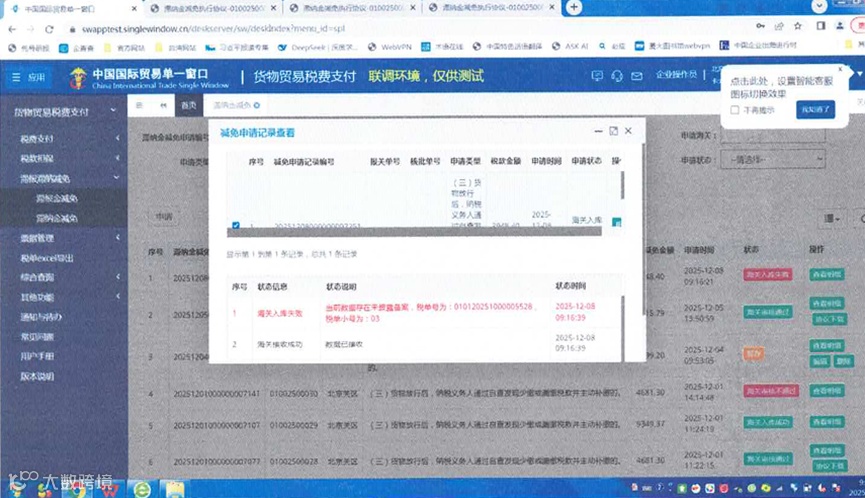This screenshot has width=865, height=498.
Task: Reload the page with the refresh icon
Action: (x=49, y=29)
